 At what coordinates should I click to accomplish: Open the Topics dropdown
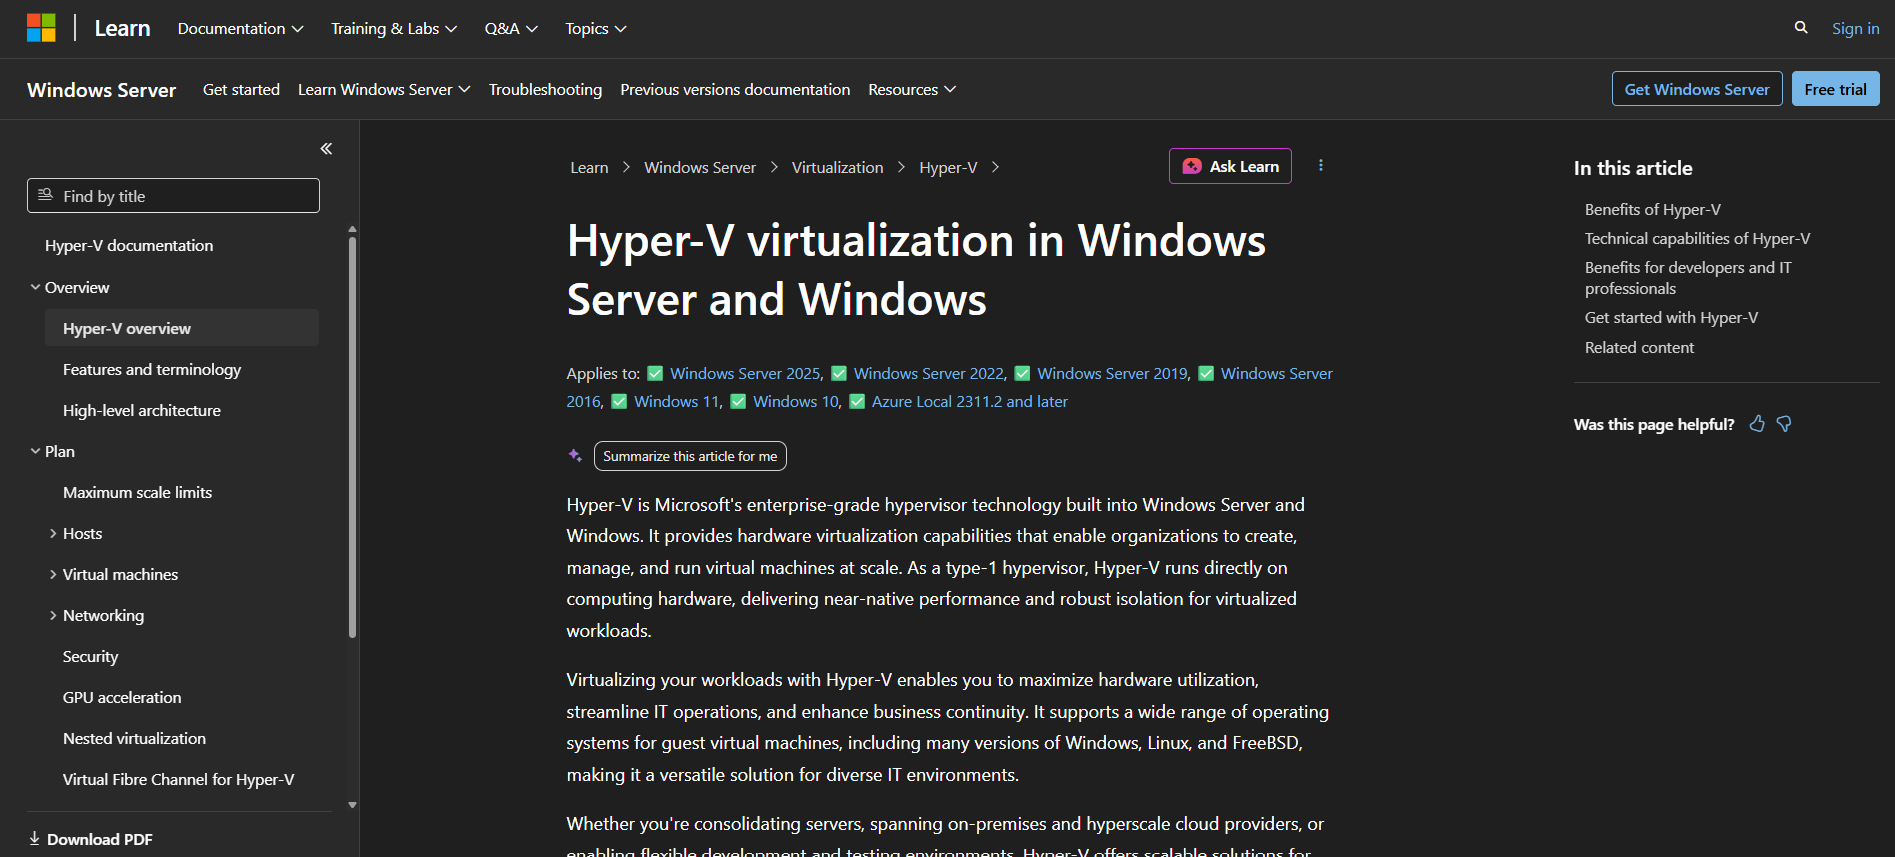[596, 28]
